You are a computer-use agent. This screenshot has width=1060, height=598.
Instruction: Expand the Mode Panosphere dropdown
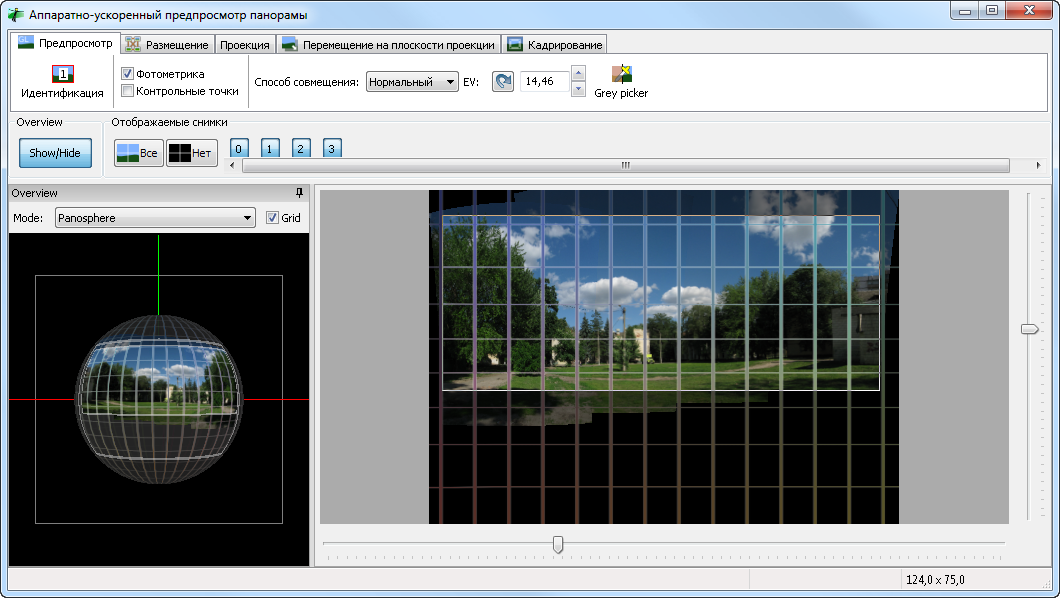pos(155,217)
